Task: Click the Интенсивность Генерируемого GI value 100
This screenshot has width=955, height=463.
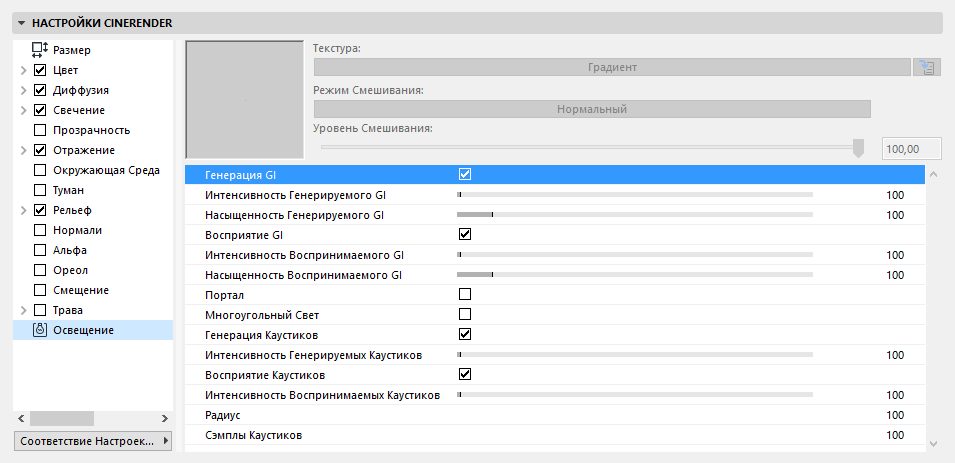Action: pyautogui.click(x=895, y=195)
